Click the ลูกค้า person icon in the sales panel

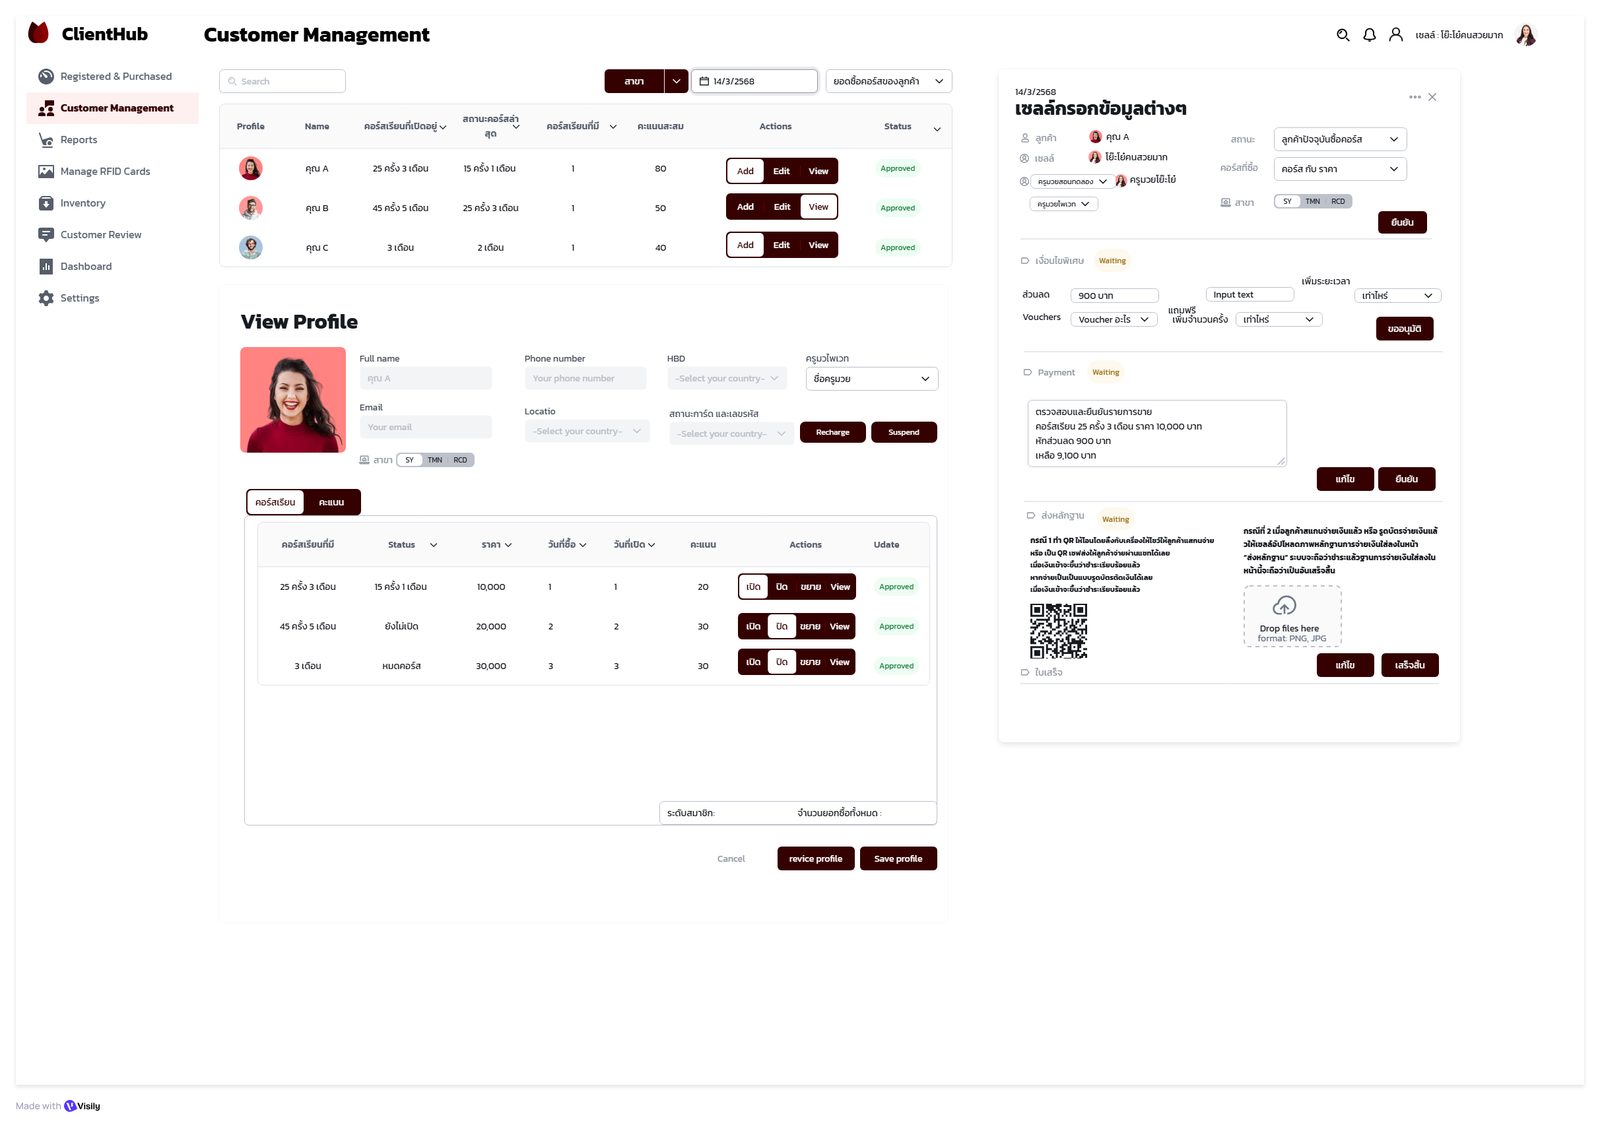(1025, 138)
